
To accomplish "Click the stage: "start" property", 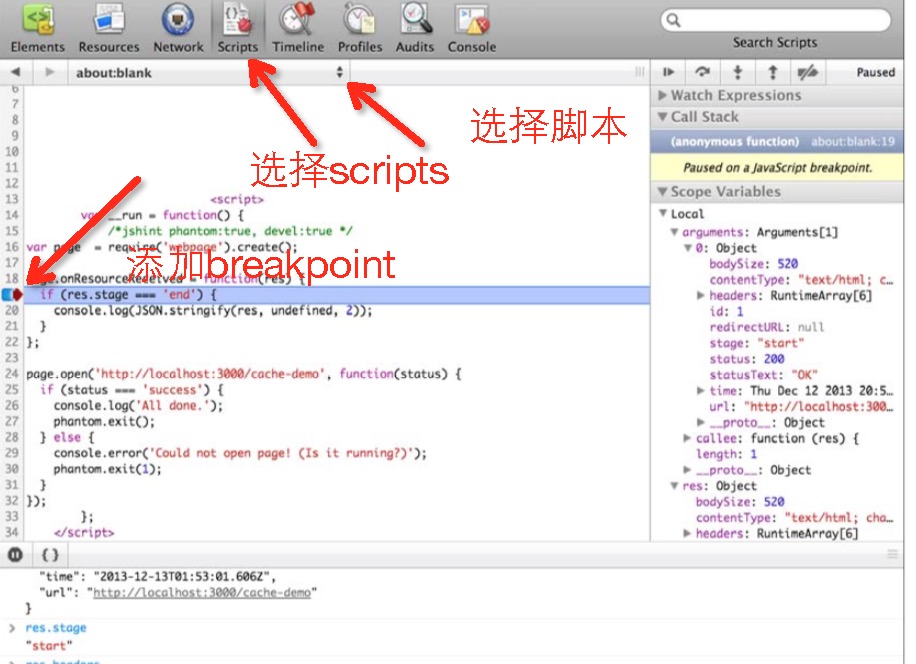I will pos(757,343).
